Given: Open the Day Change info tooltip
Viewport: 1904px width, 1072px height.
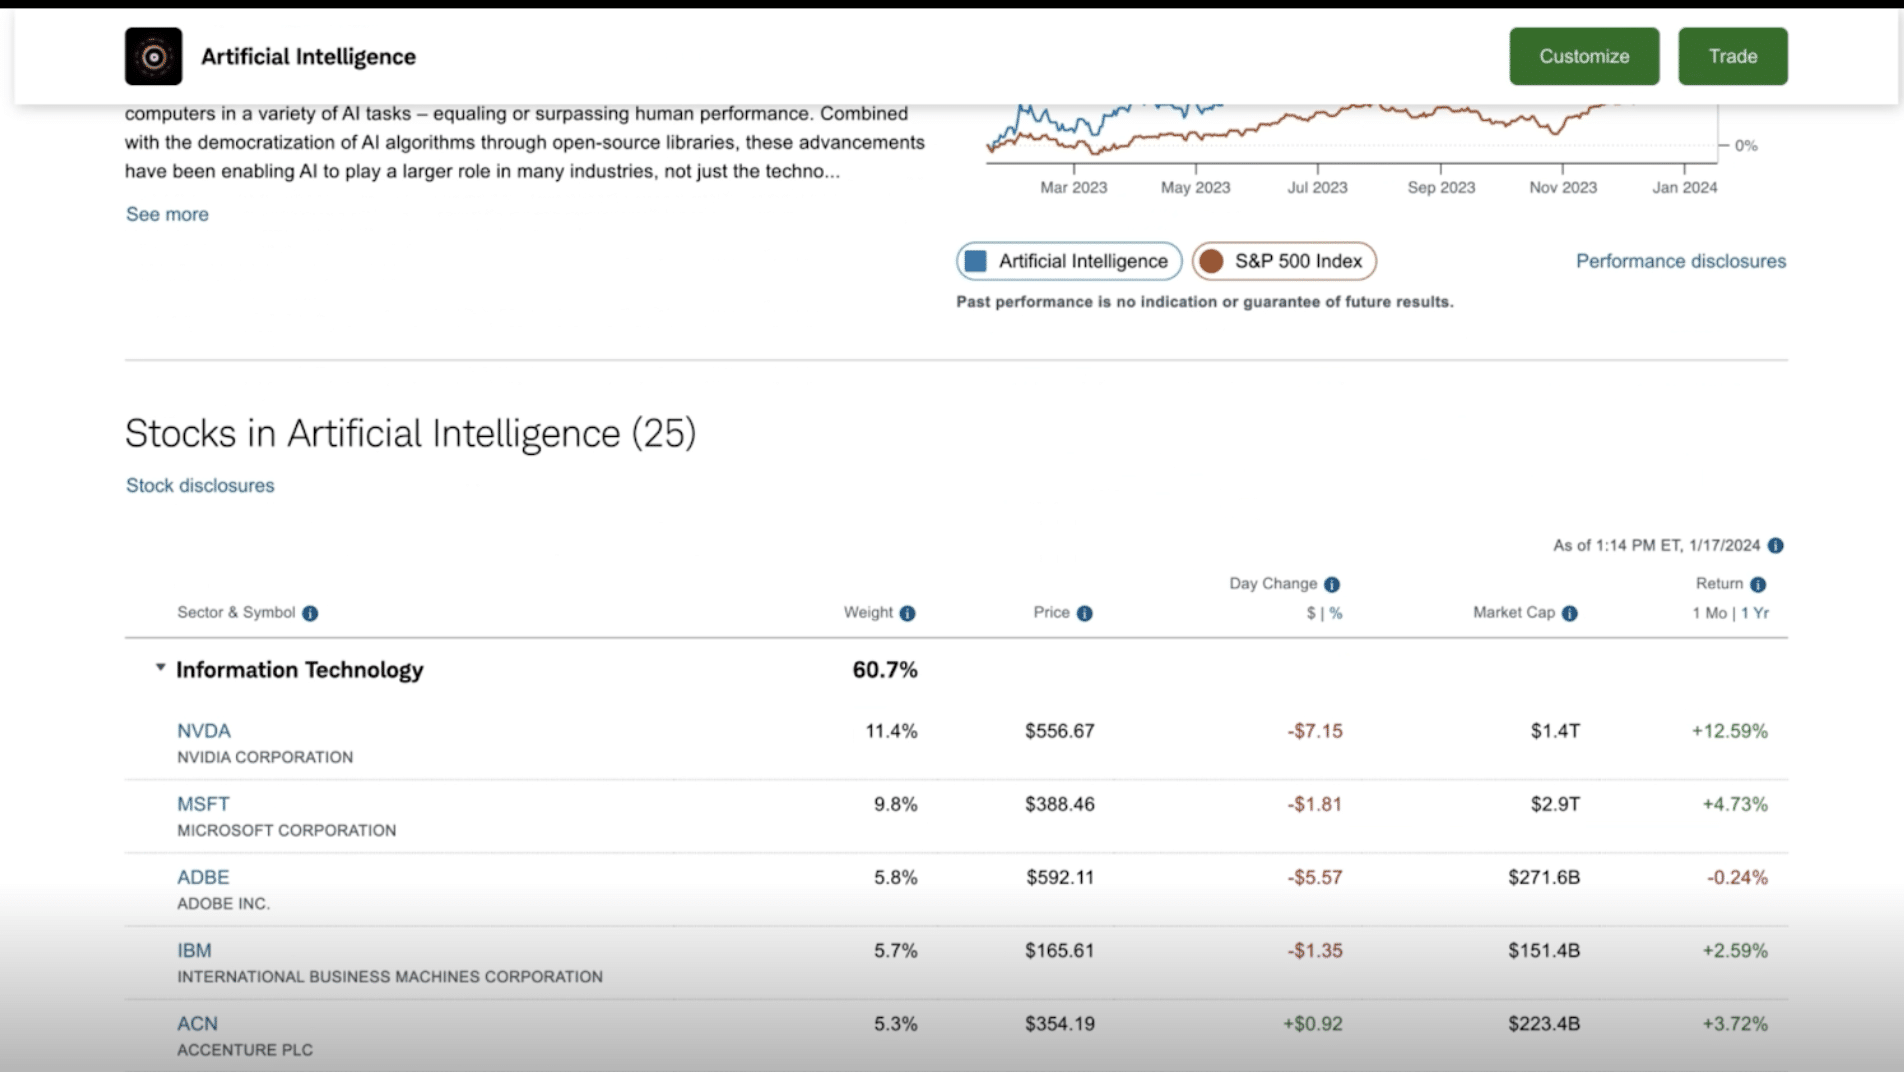Looking at the screenshot, I should tap(1331, 584).
